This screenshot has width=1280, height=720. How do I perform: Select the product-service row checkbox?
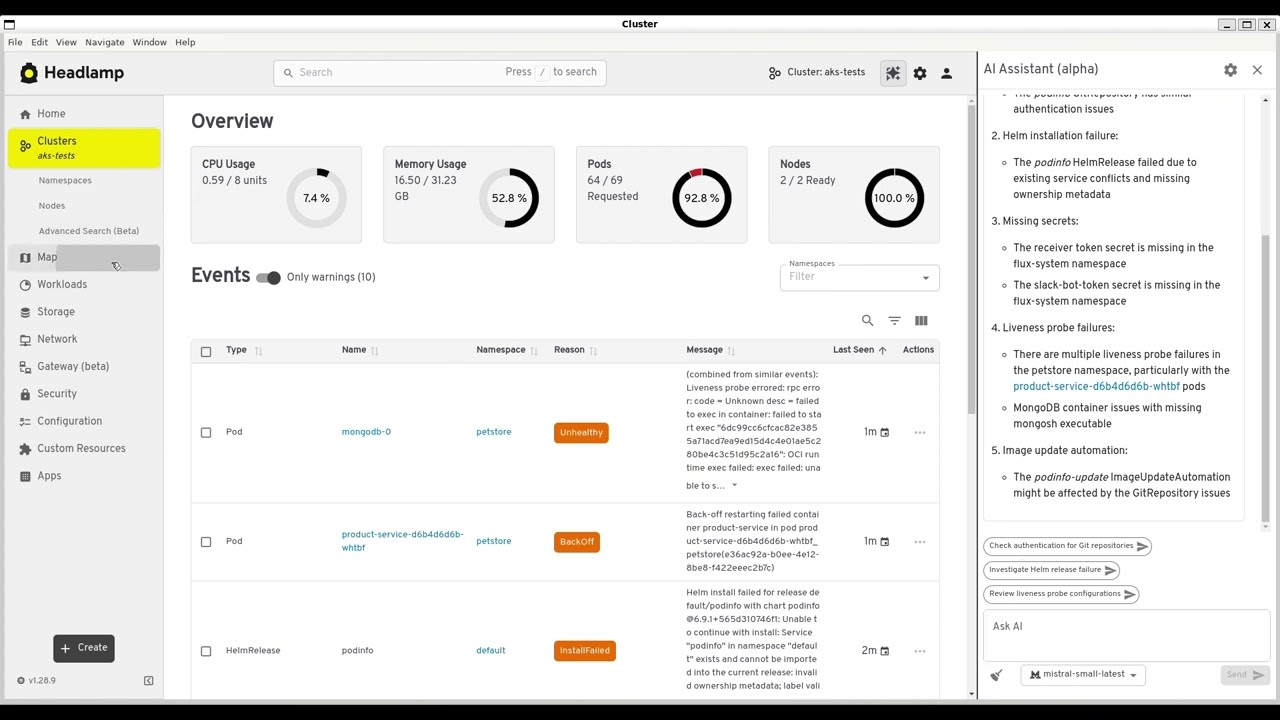(206, 542)
